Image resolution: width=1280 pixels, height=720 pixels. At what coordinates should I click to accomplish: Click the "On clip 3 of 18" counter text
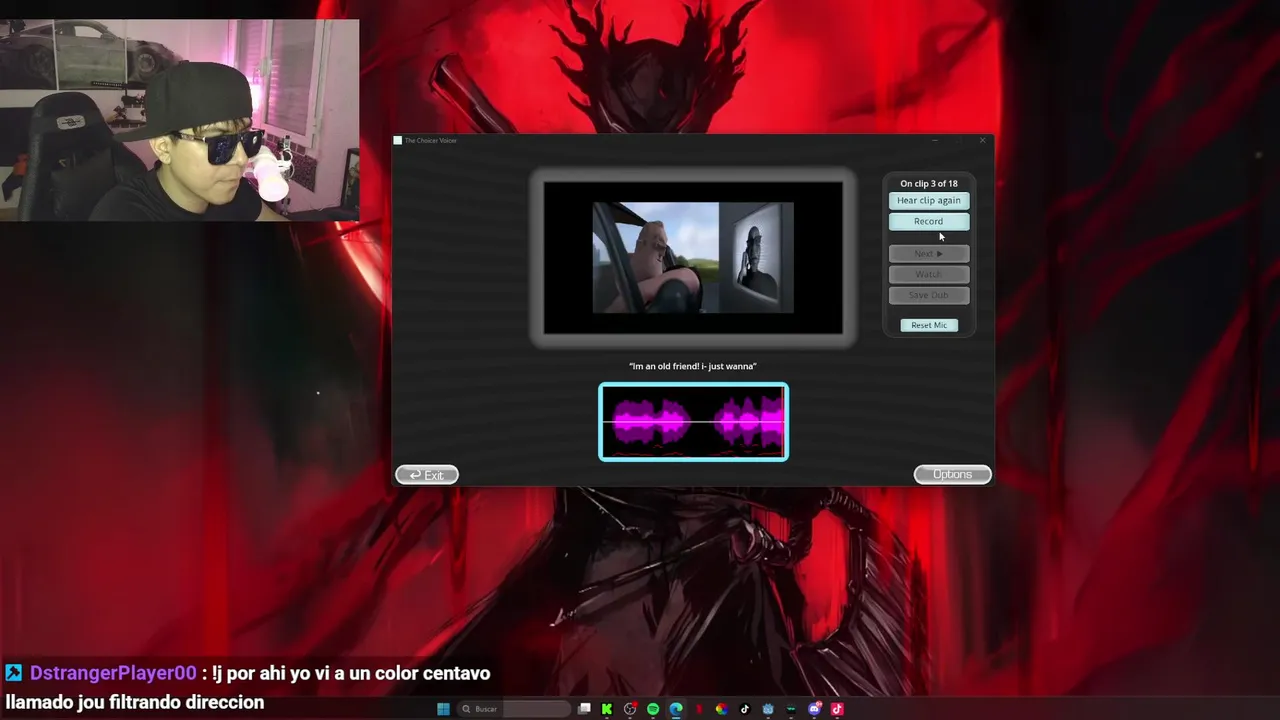click(929, 184)
